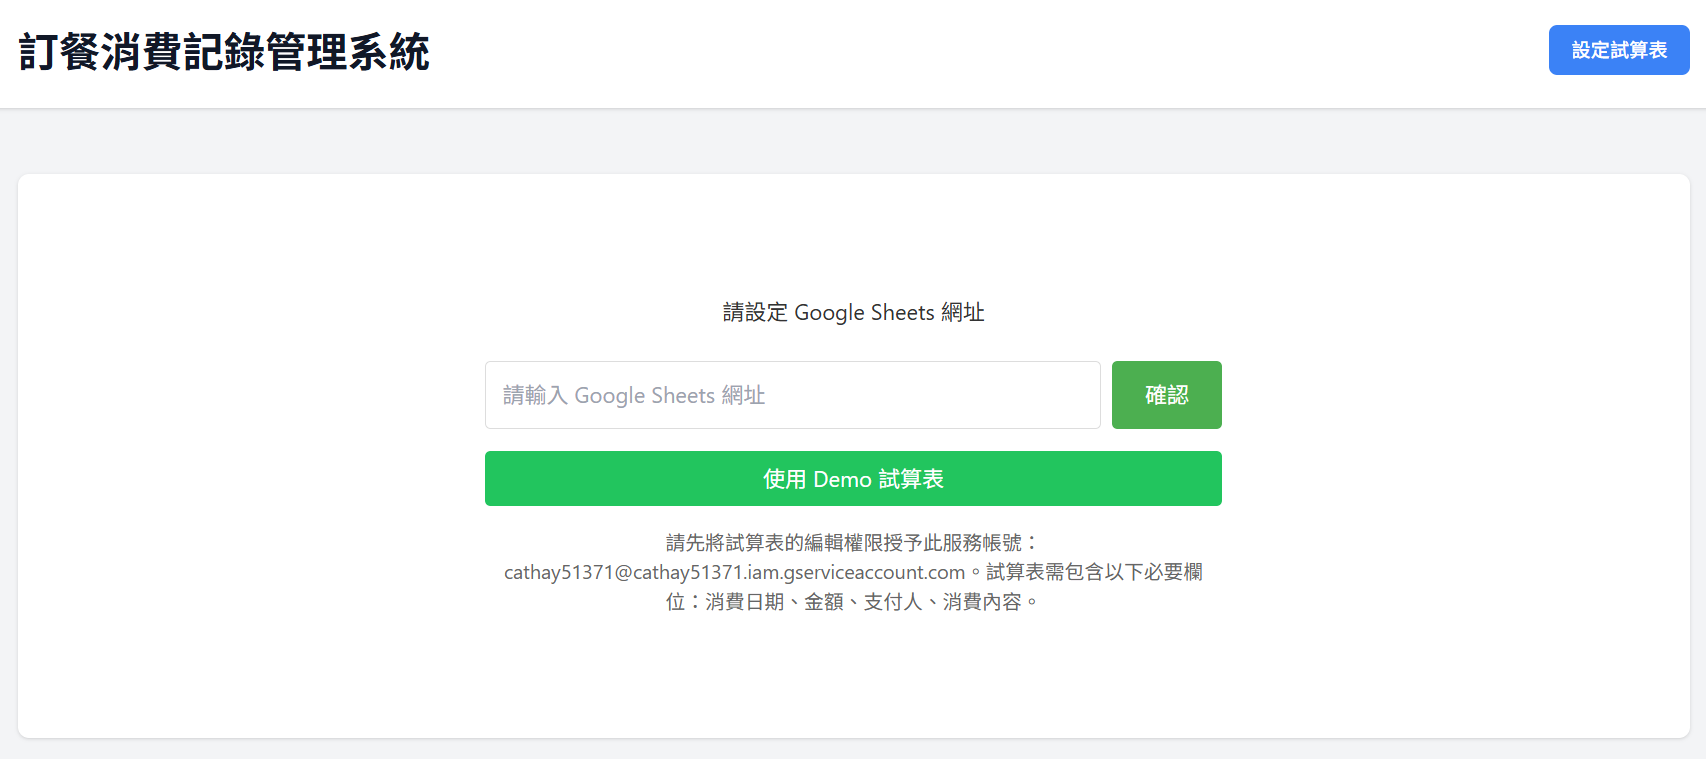1706x759 pixels.
Task: Click the 請設定 Google Sheets 網址 heading
Action: (853, 312)
